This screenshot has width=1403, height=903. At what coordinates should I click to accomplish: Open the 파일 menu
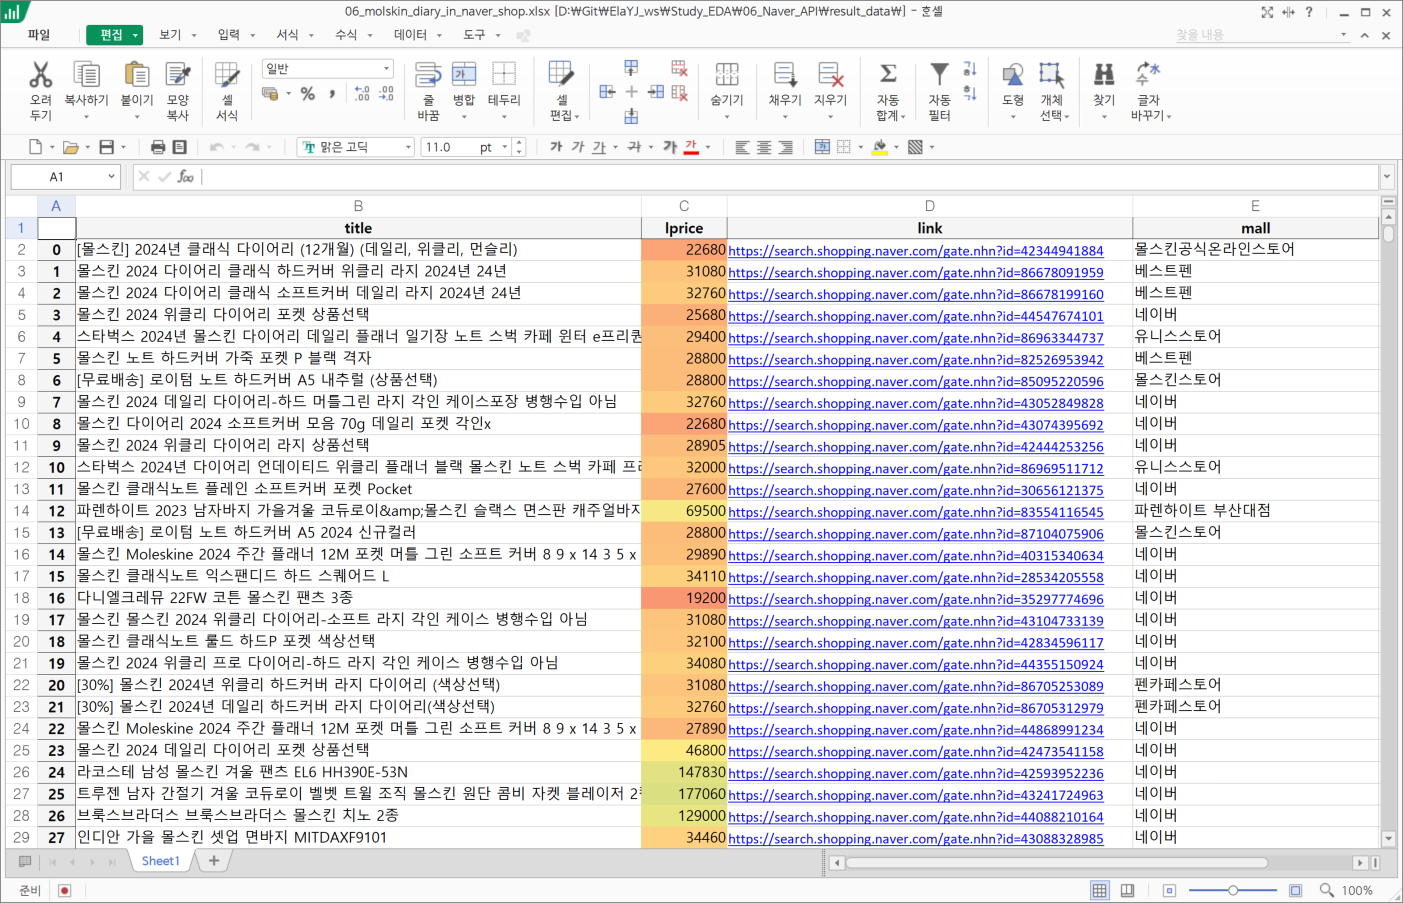[39, 35]
